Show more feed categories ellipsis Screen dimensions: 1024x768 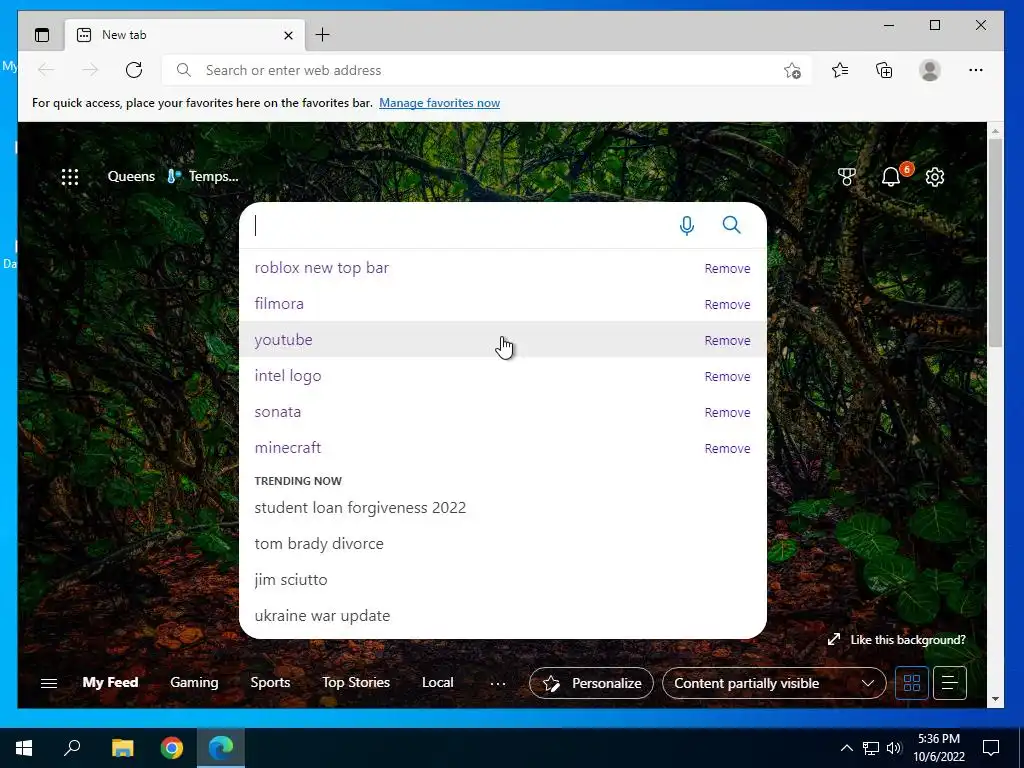[498, 684]
